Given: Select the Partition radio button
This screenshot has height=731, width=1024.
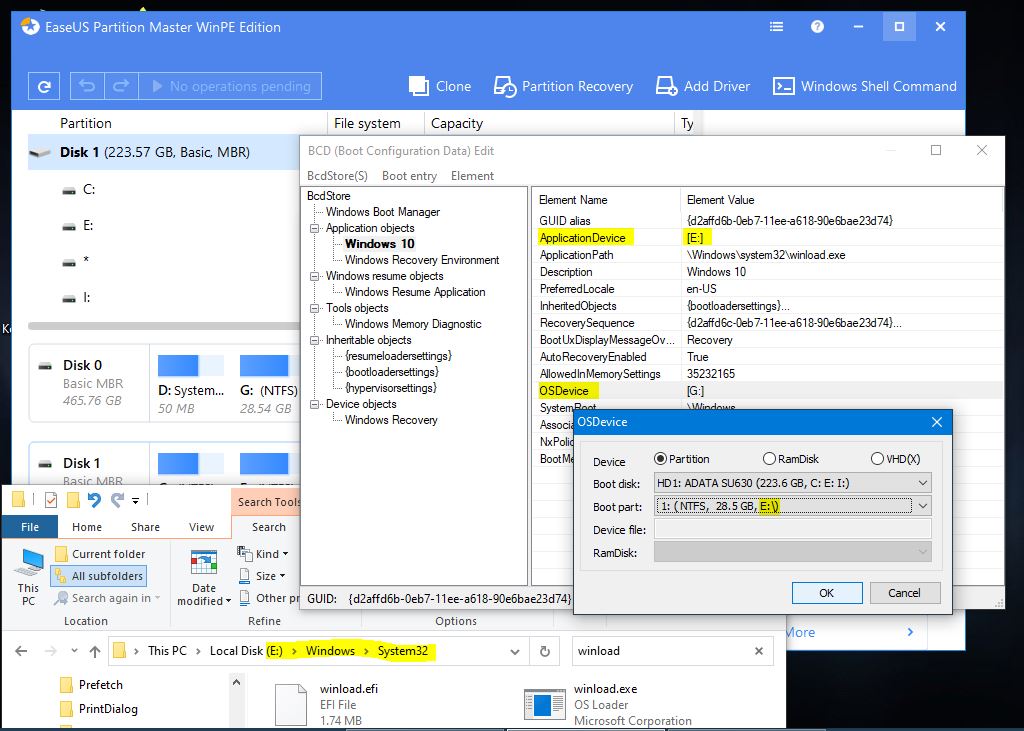Looking at the screenshot, I should (660, 459).
